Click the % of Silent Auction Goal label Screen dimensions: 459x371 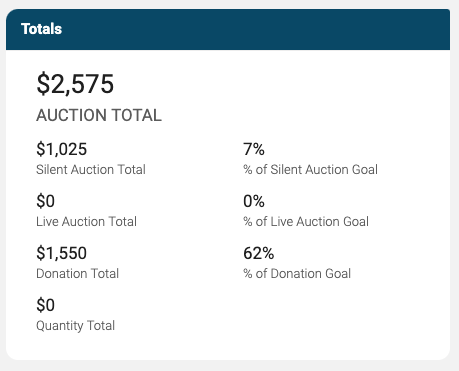(x=310, y=169)
